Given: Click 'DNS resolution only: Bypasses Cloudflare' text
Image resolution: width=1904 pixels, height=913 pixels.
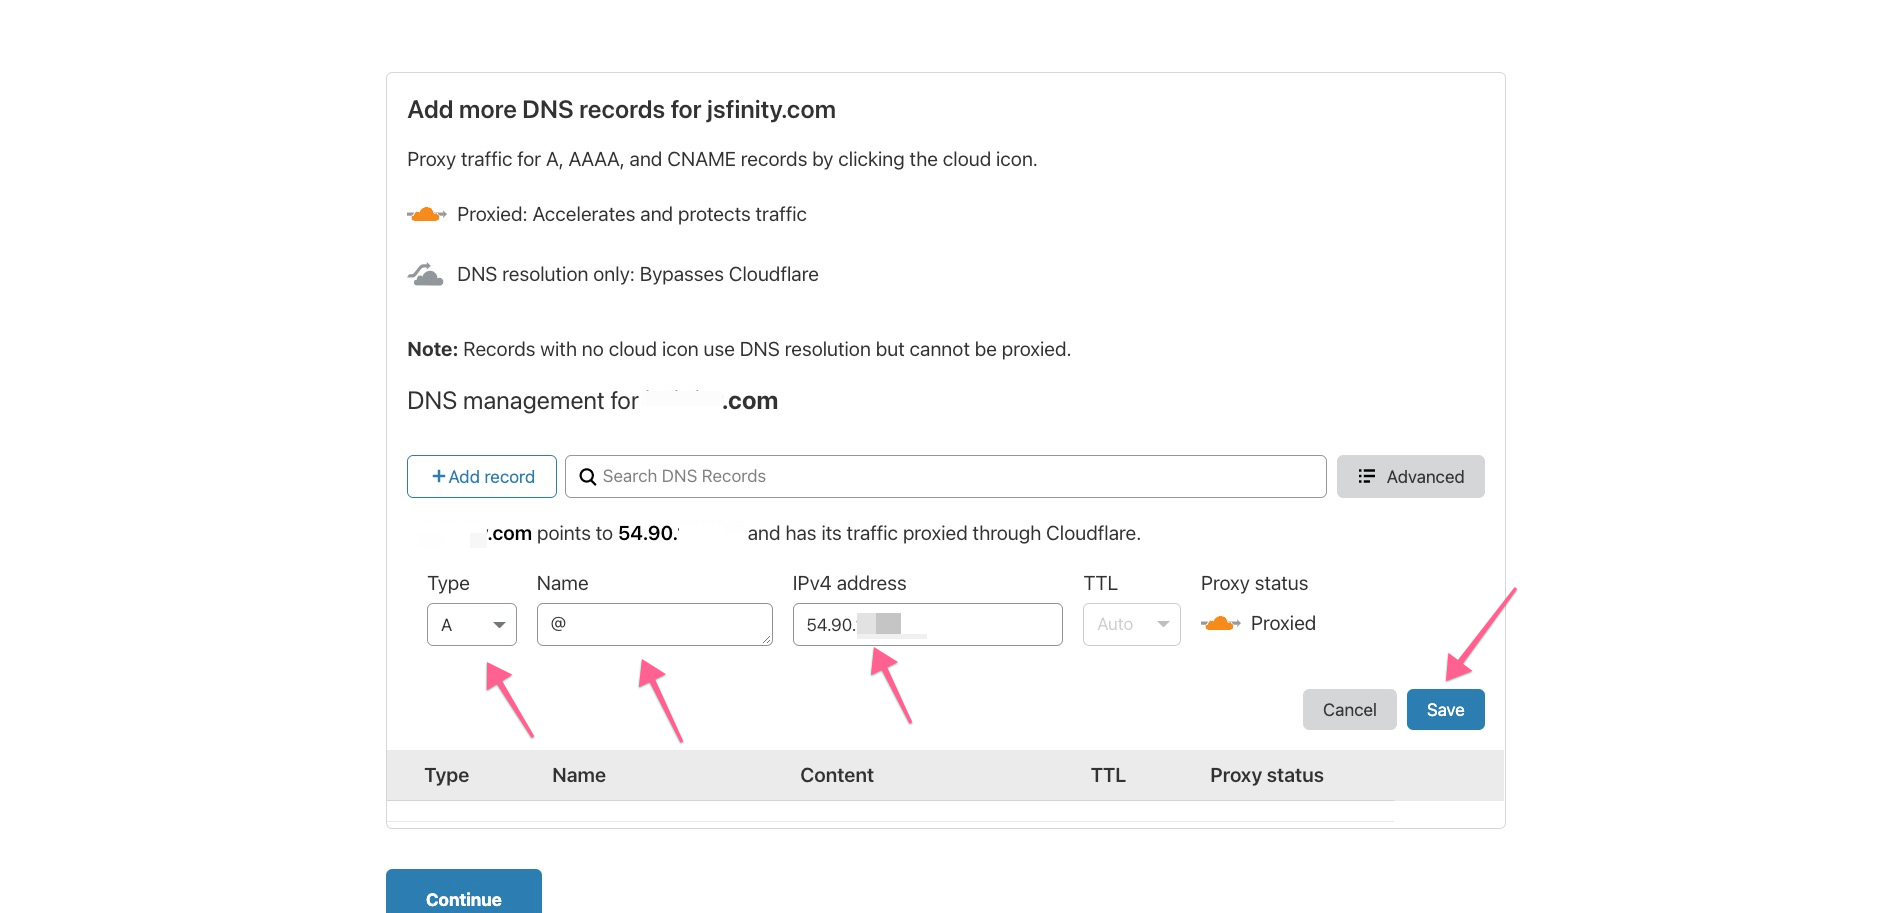Looking at the screenshot, I should click(x=637, y=275).
